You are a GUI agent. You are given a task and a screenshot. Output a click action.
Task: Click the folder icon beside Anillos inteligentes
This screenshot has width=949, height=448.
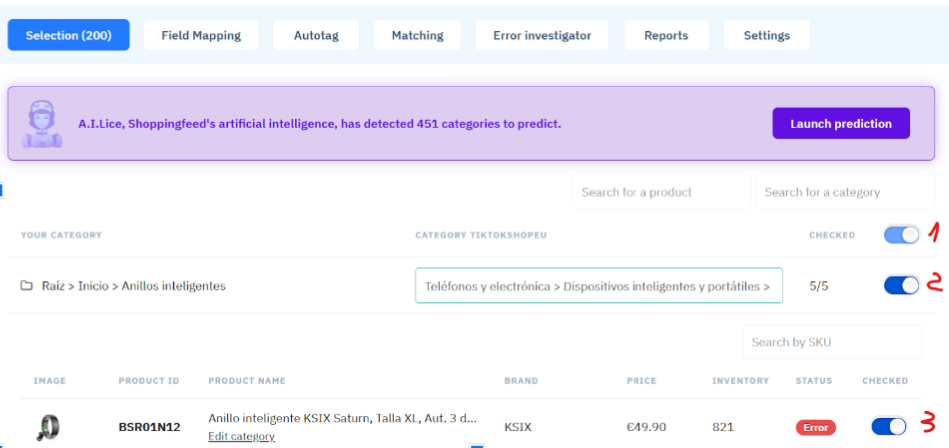pos(27,286)
